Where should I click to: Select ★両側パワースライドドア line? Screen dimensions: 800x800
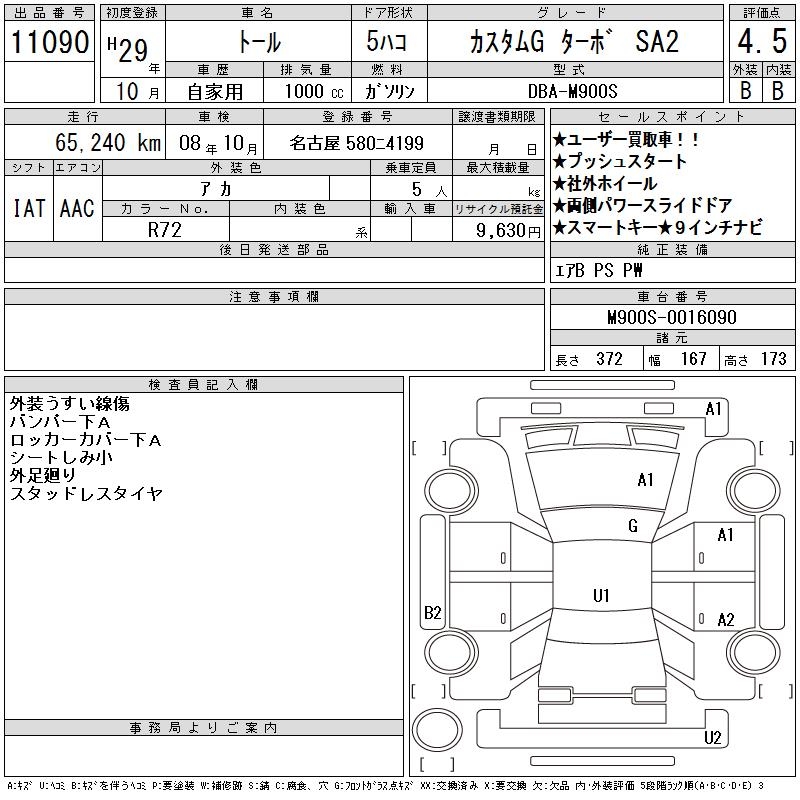point(642,205)
